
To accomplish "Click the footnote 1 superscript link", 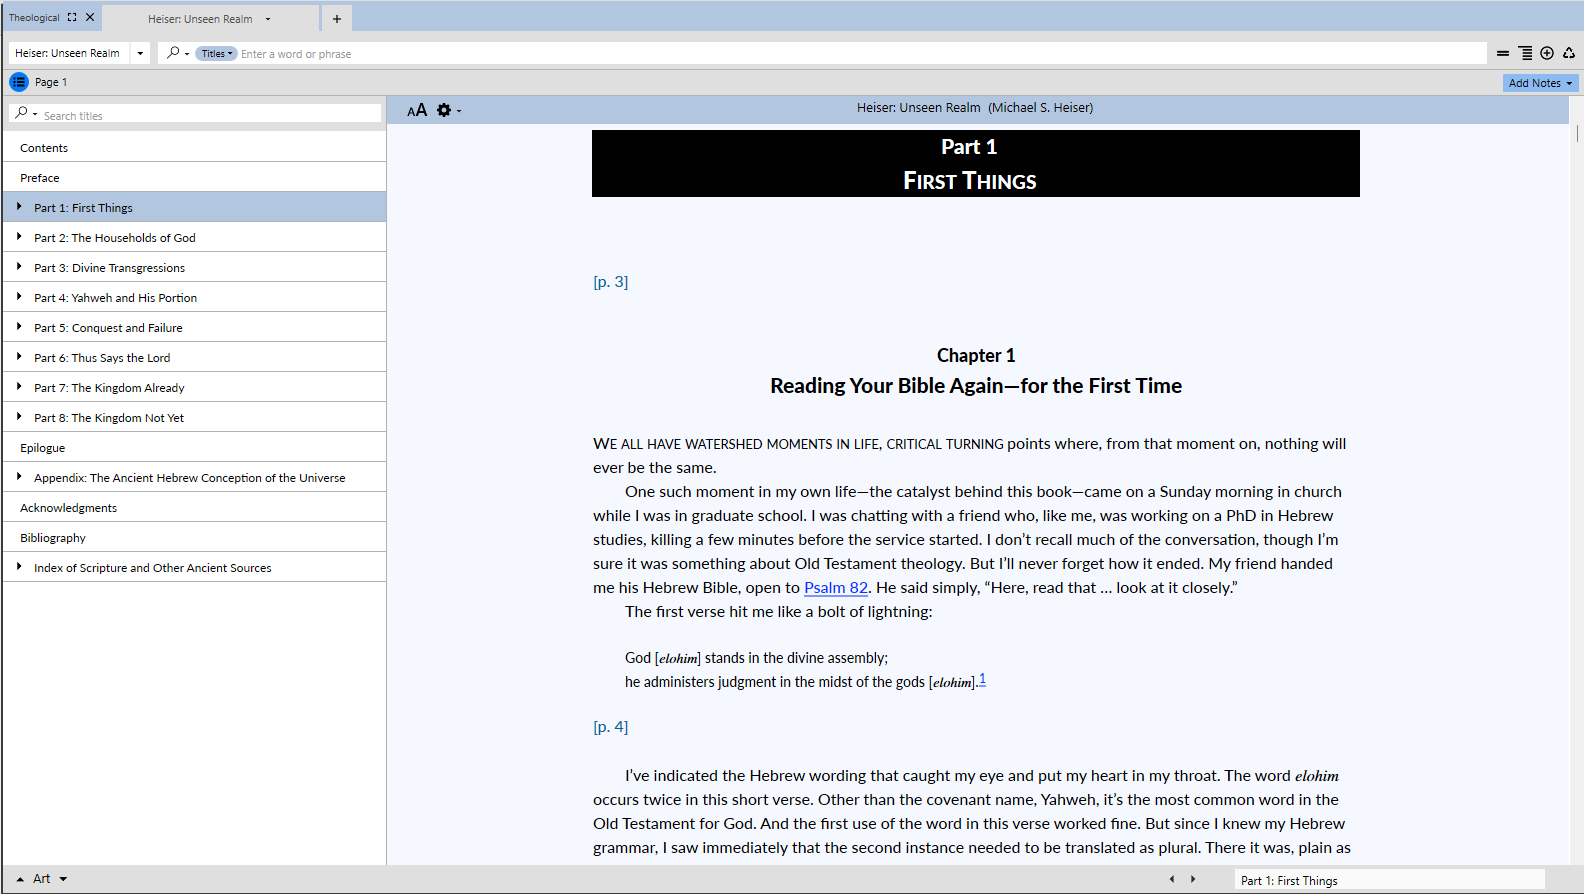I will (982, 679).
